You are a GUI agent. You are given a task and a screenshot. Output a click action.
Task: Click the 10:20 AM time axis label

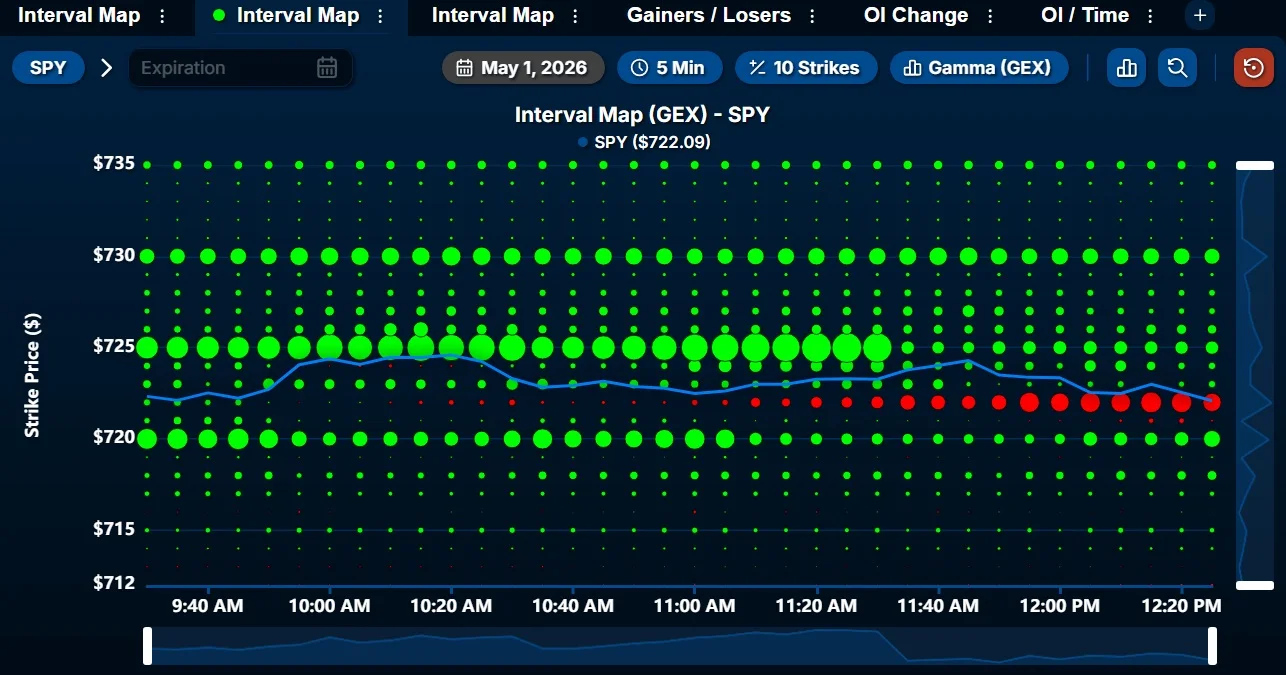[451, 606]
